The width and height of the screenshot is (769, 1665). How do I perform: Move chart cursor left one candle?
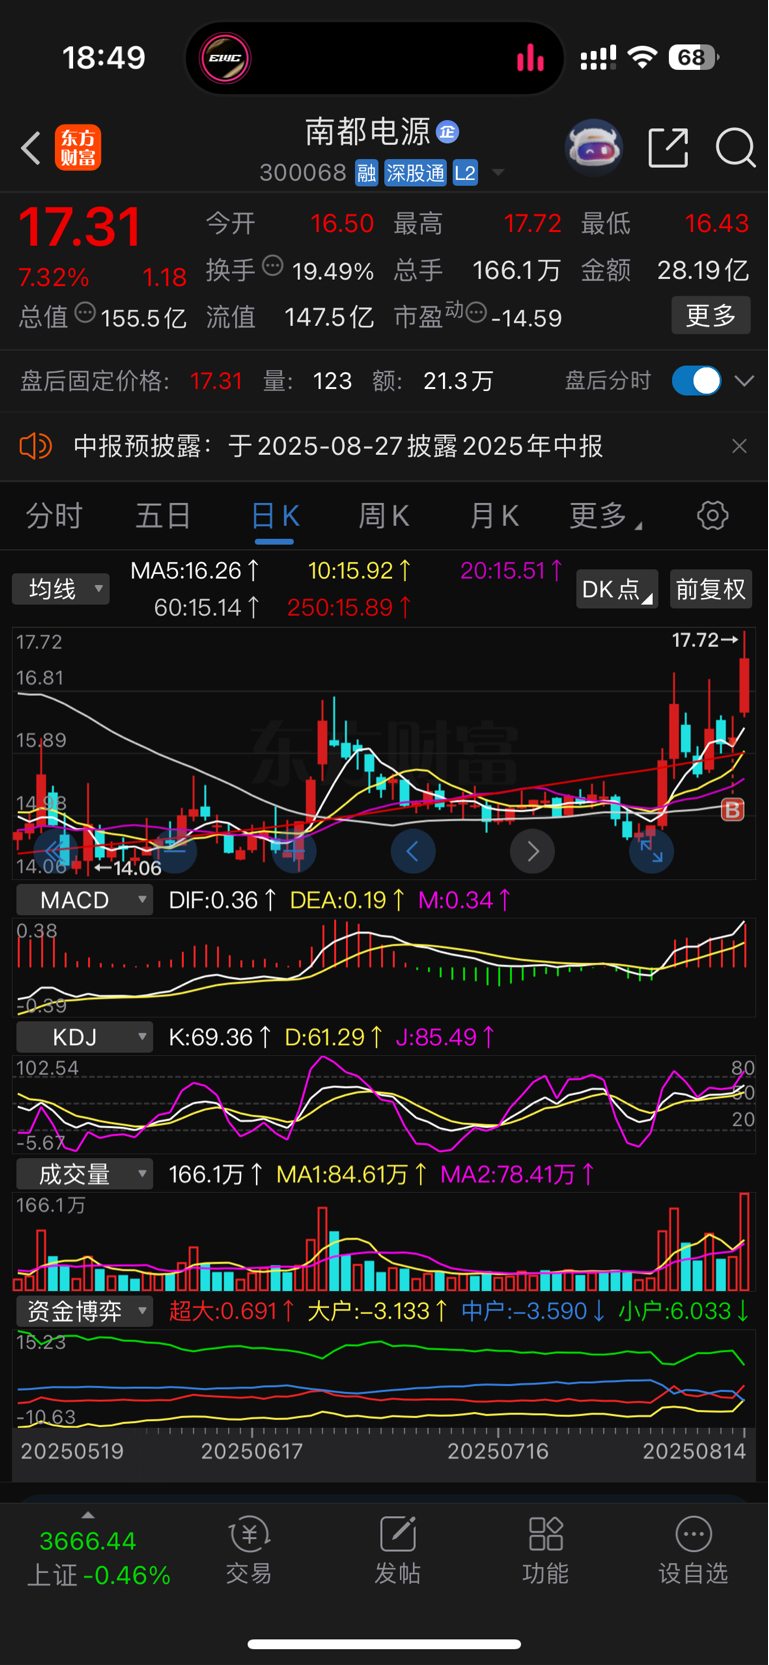(x=413, y=851)
